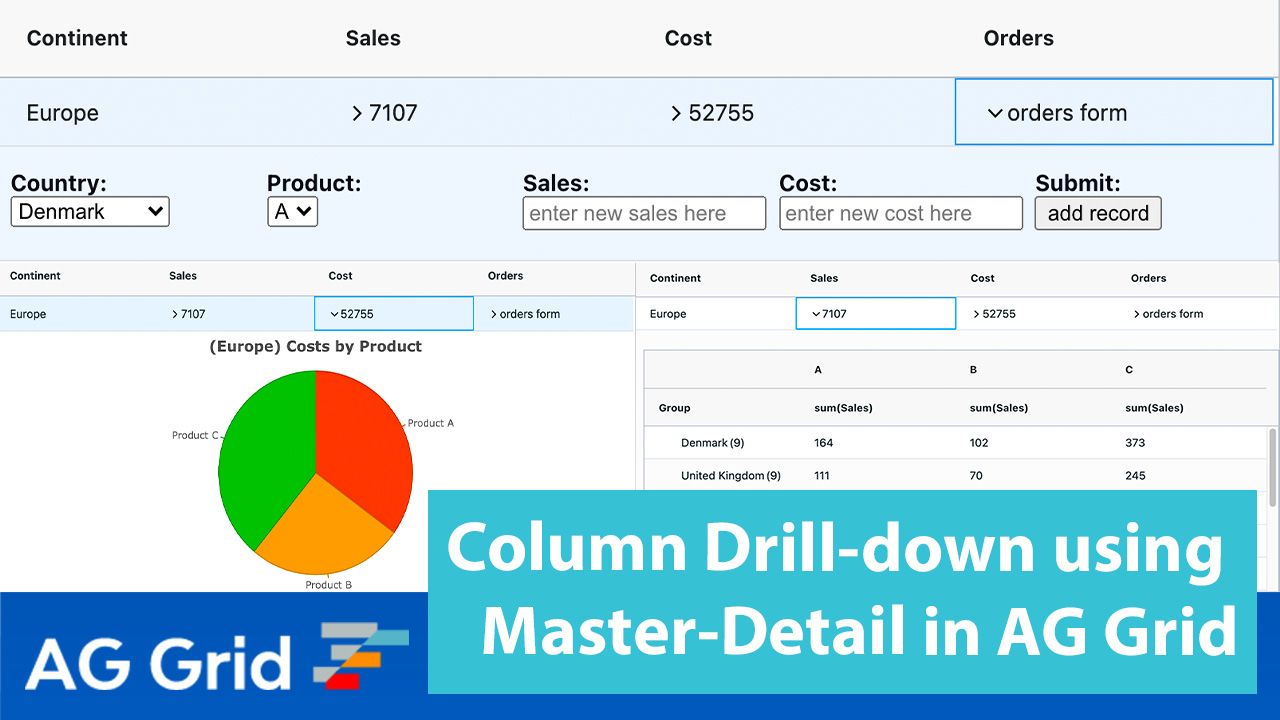
Task: Expand orders form in left grid
Action: [x=494, y=314]
